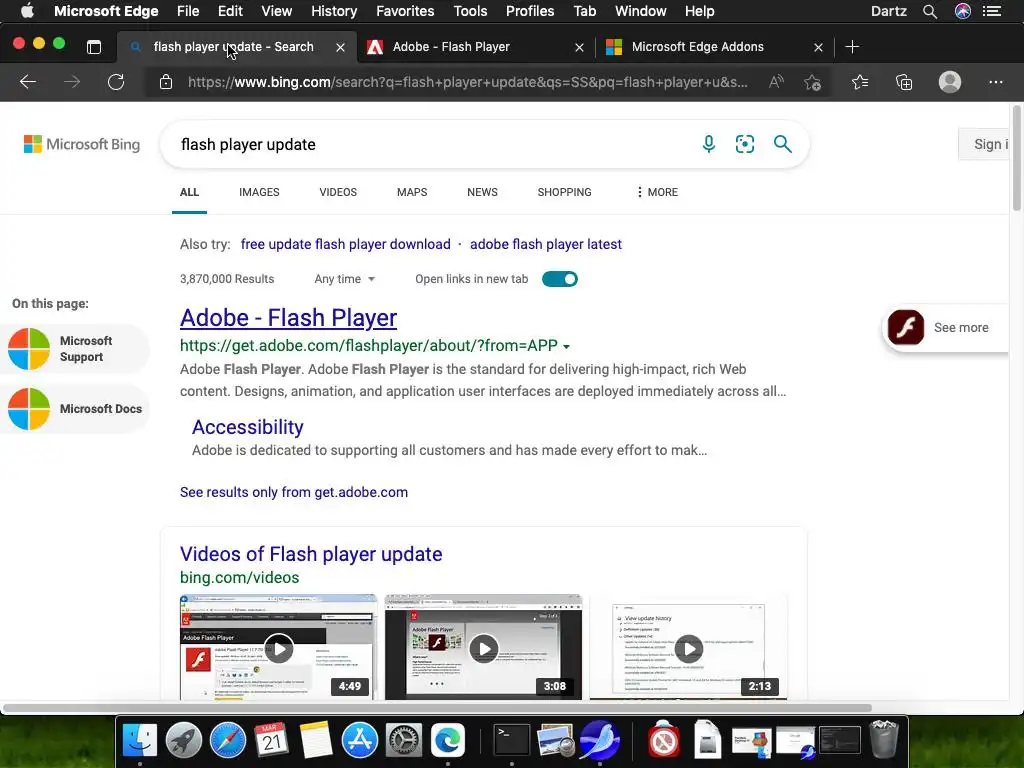Screen dimensions: 1024x768
Task: Play the 3:08 video thumbnail
Action: pos(483,648)
